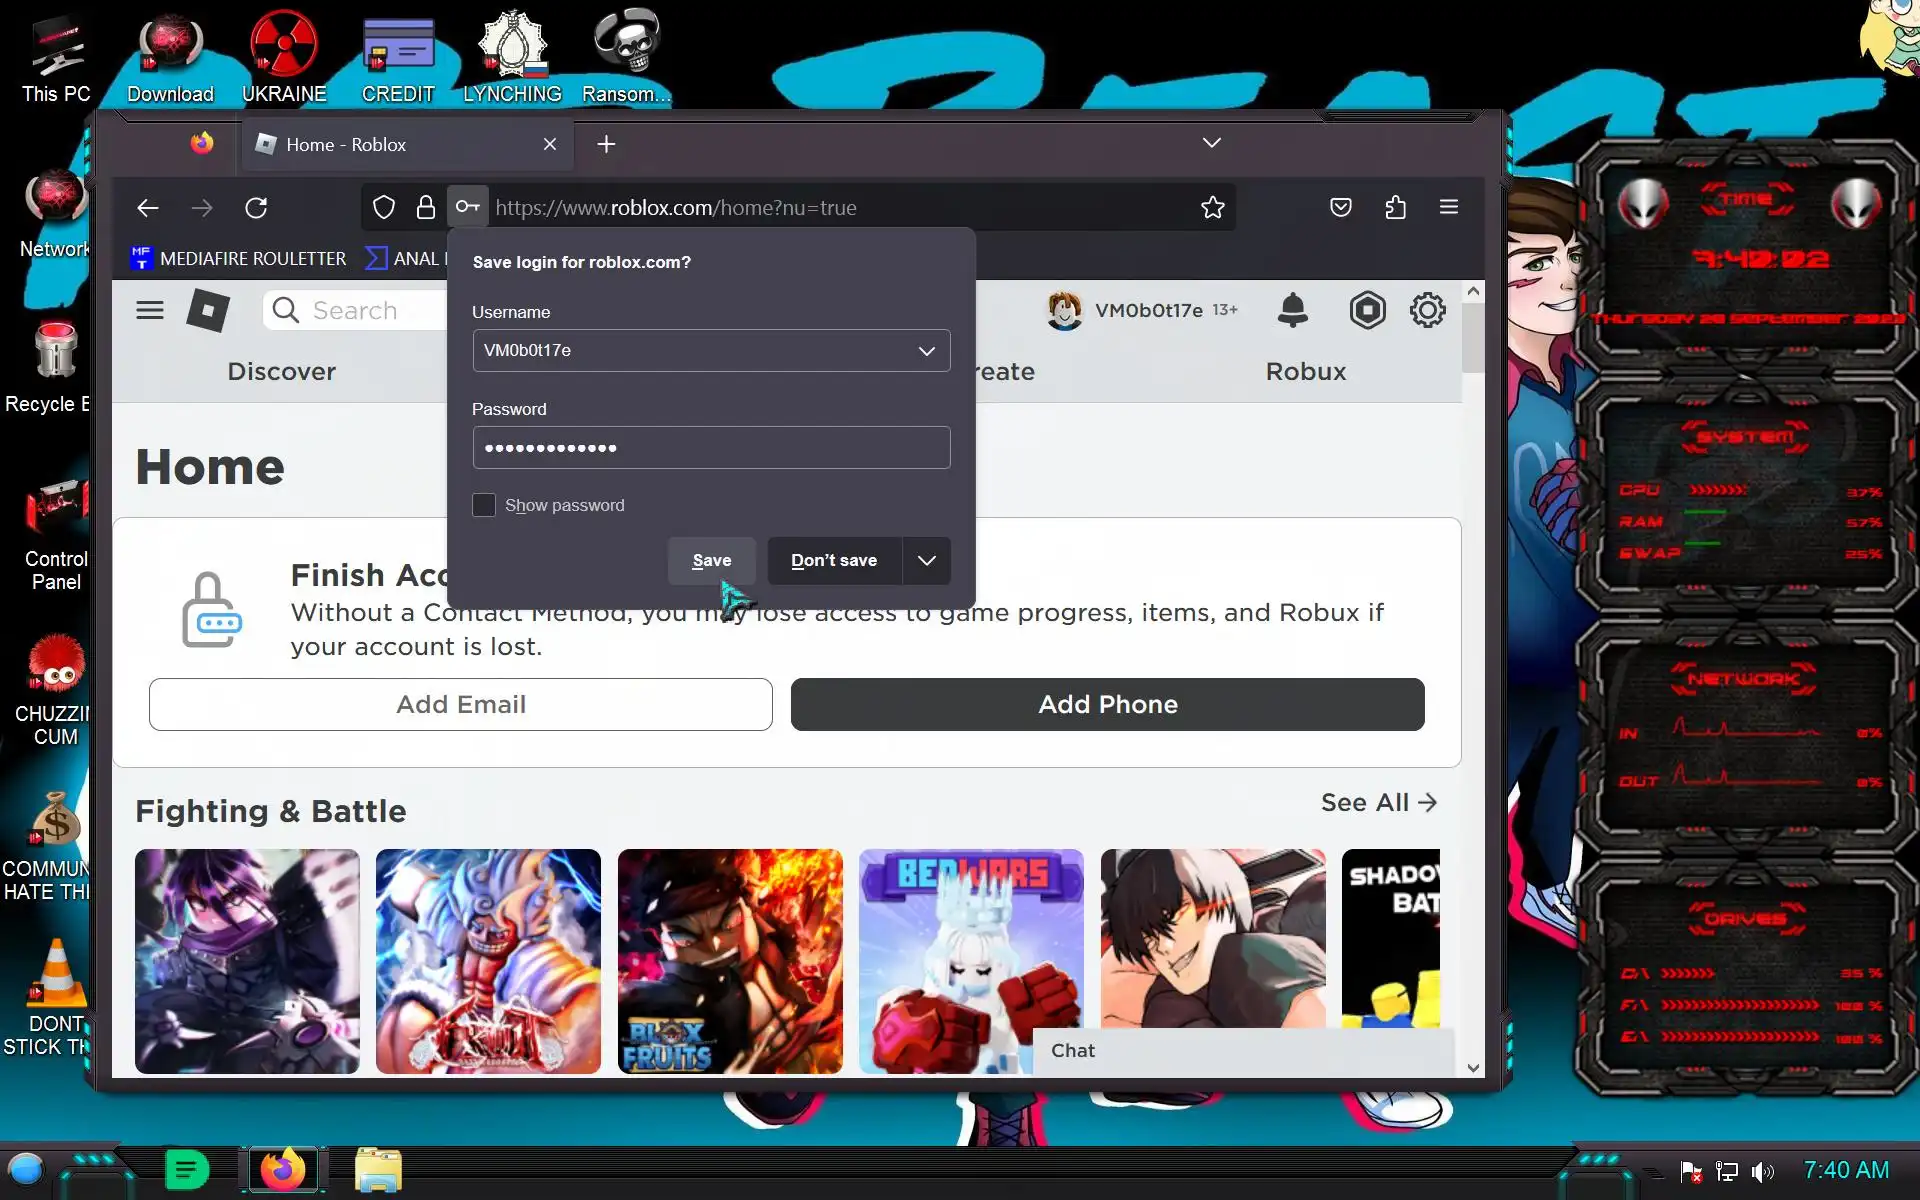The height and width of the screenshot is (1200, 1920).
Task: Click the Add Phone button
Action: 1107,704
